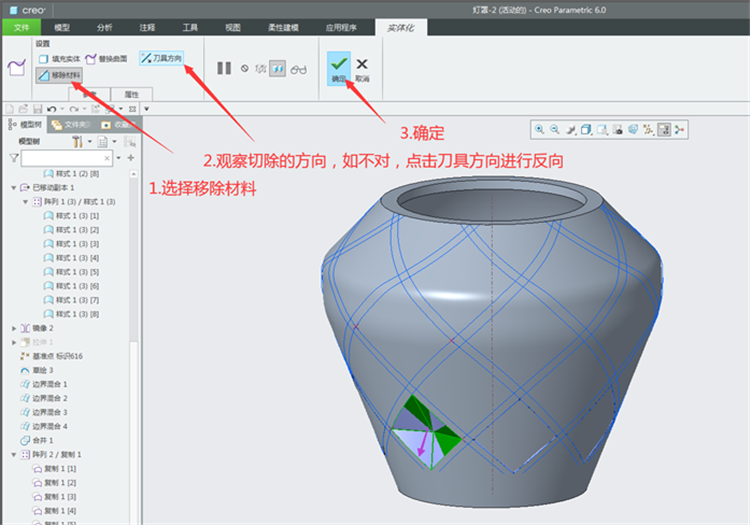This screenshot has width=750, height=525.
Task: Open the model tree settings hammer icon
Action: pyautogui.click(x=77, y=142)
